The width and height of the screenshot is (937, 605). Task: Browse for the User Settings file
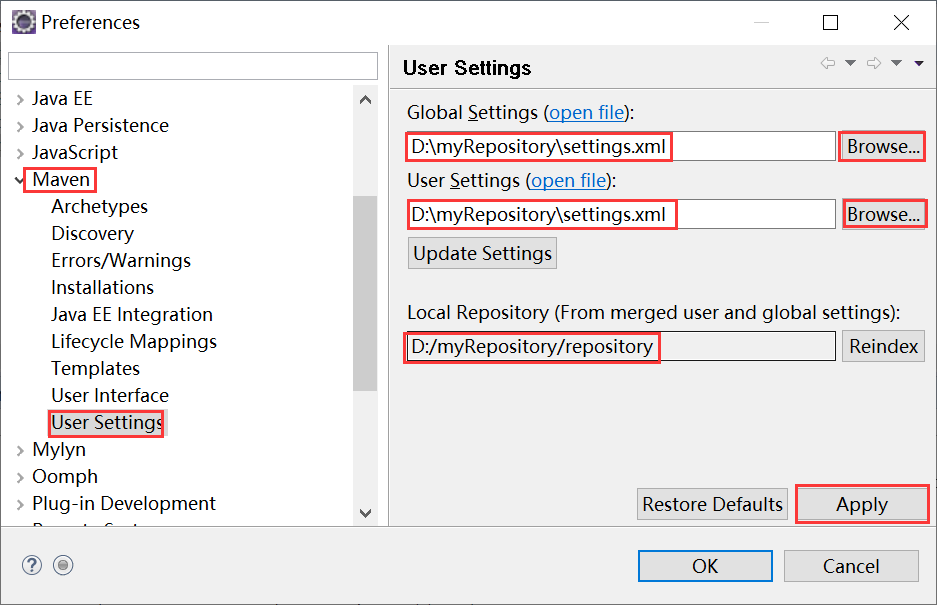[883, 215]
